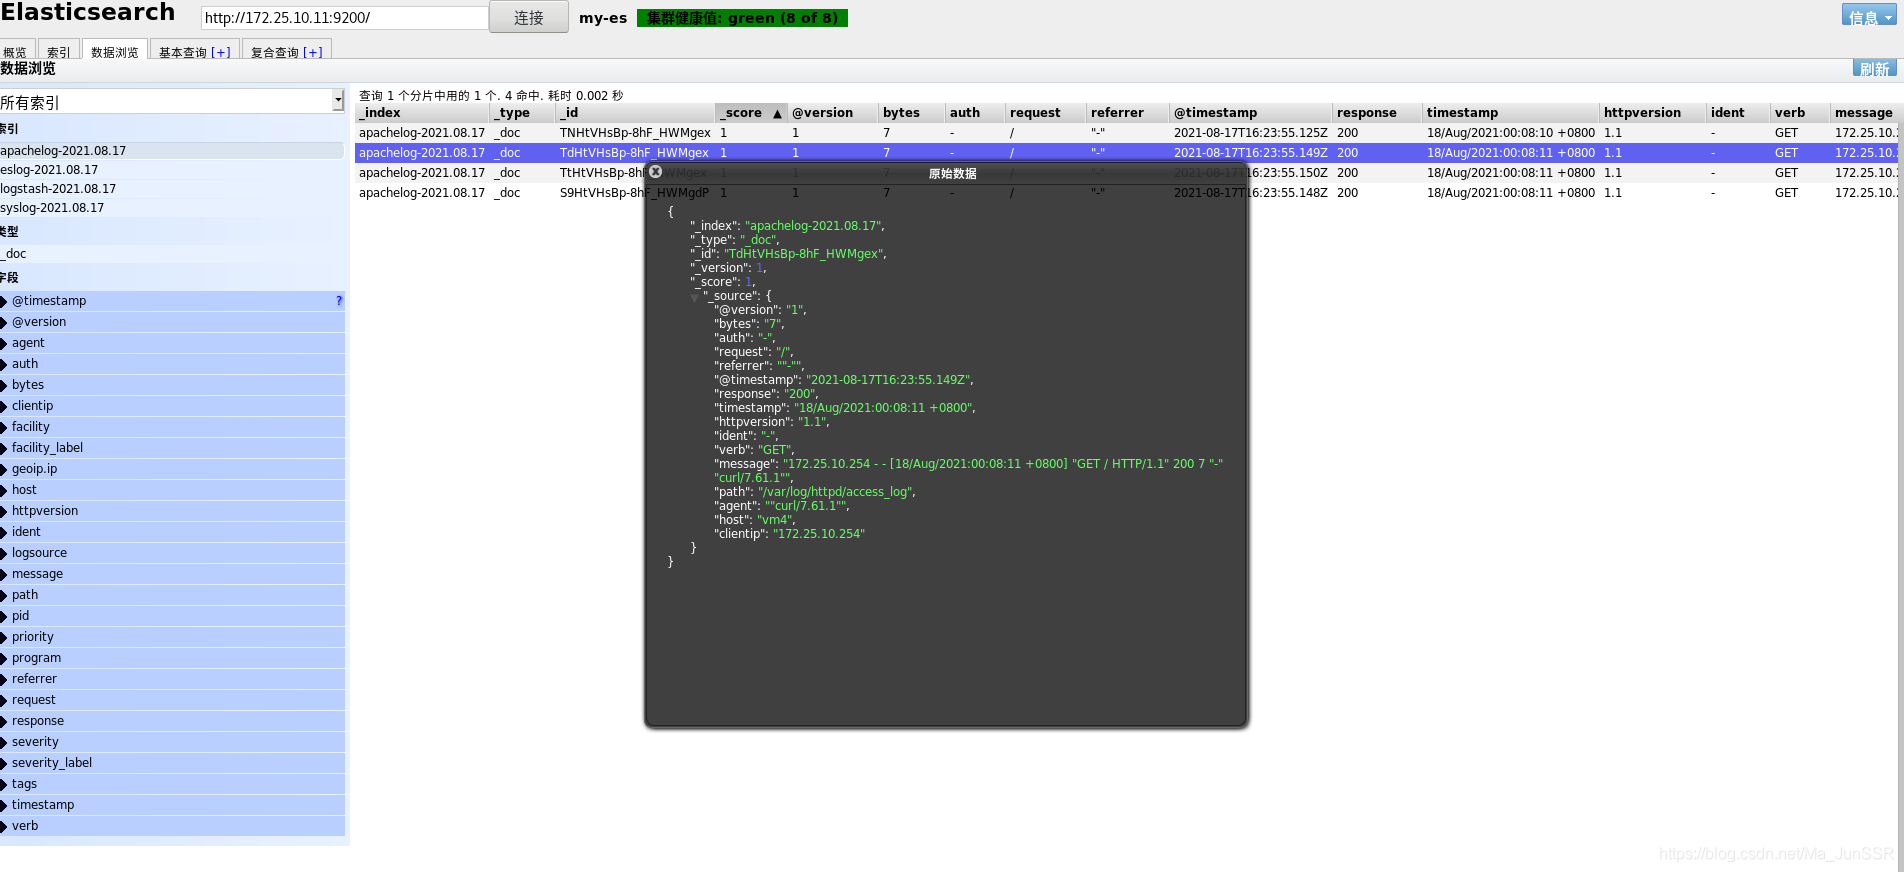Expand the facility_label field filter
This screenshot has width=1904, height=872.
coord(172,448)
